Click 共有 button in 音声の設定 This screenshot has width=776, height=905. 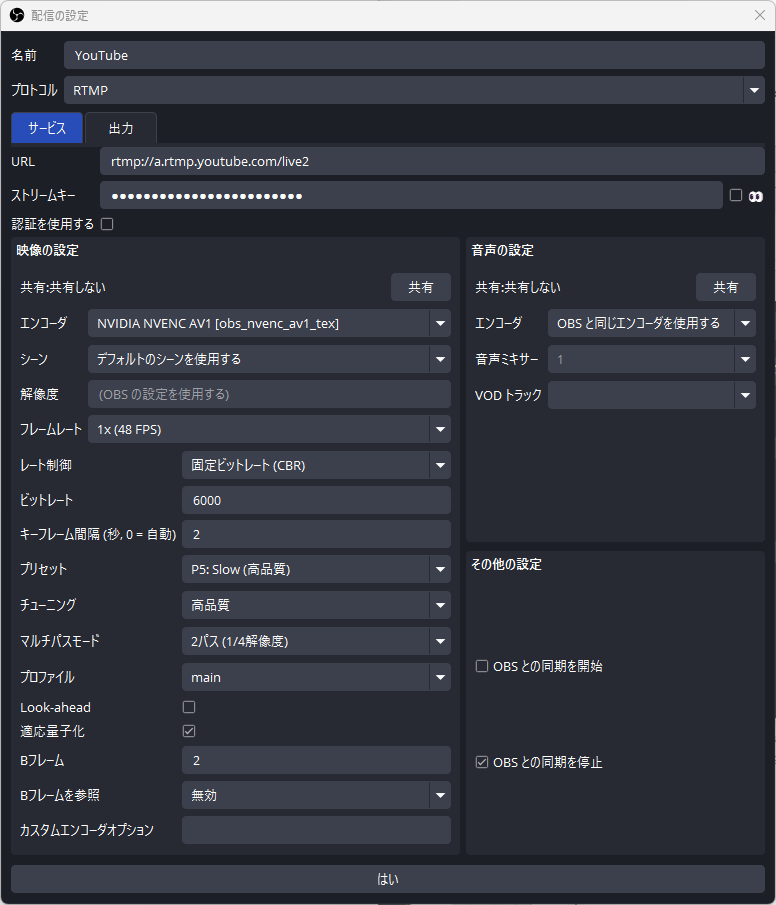(726, 287)
